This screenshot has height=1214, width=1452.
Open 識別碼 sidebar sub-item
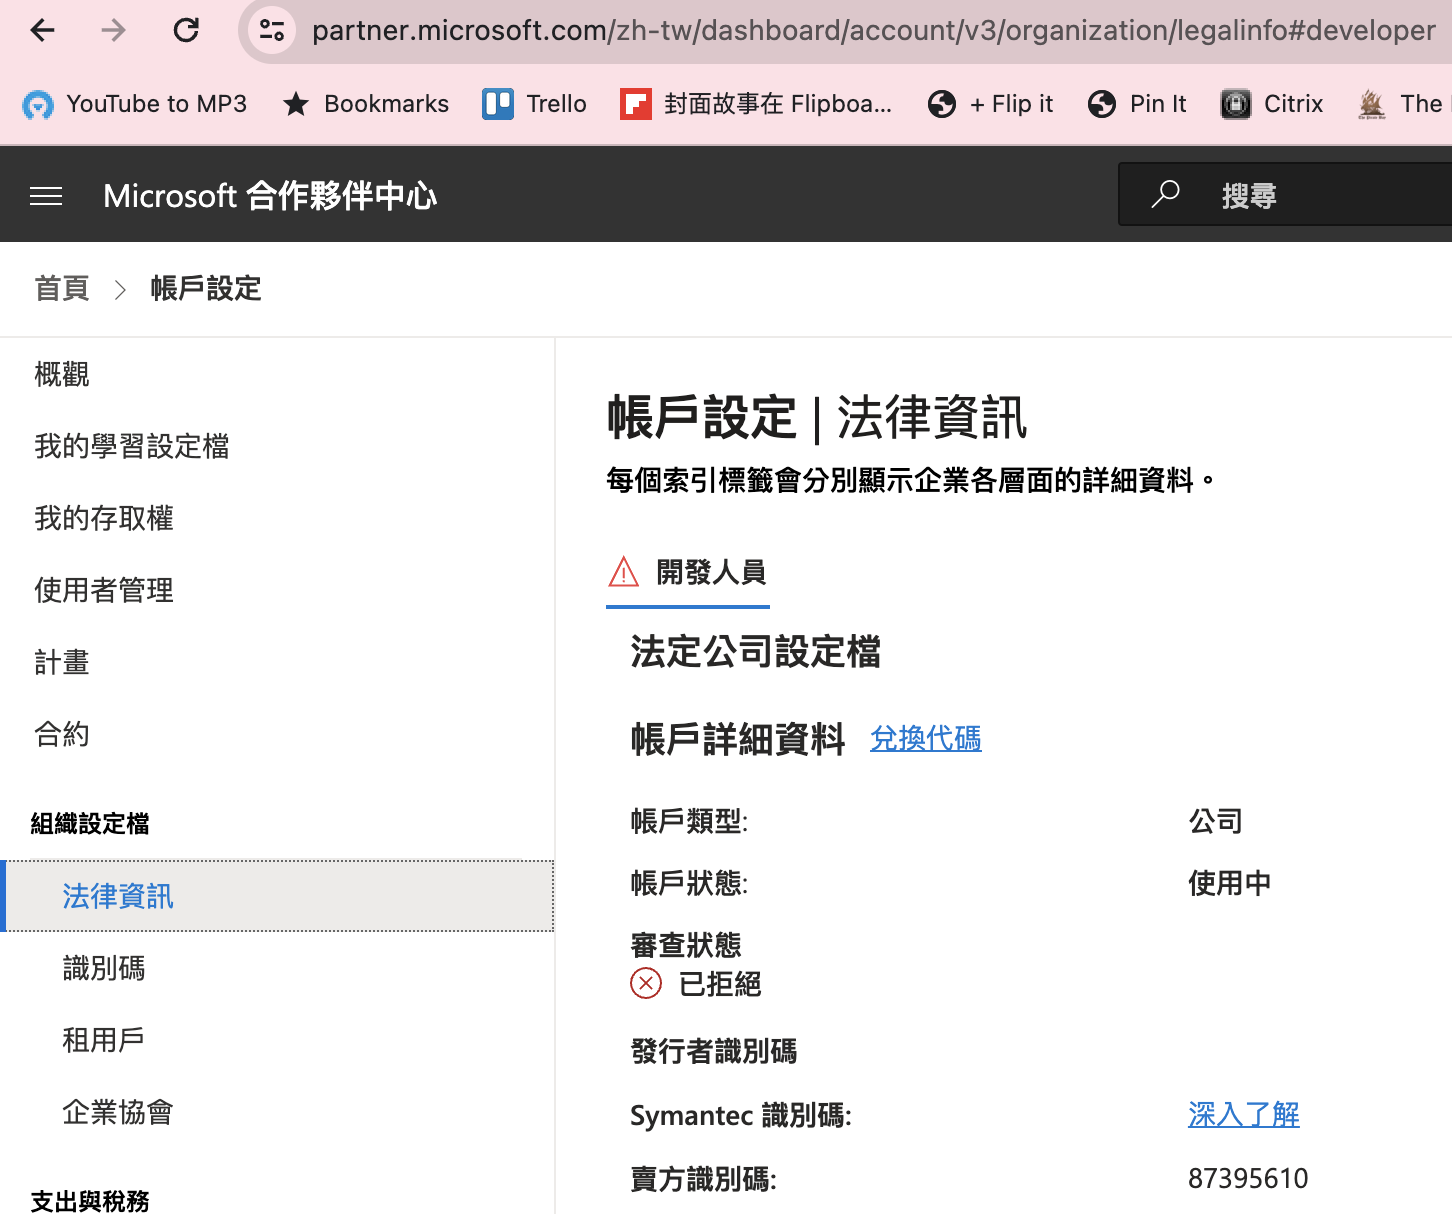104,968
